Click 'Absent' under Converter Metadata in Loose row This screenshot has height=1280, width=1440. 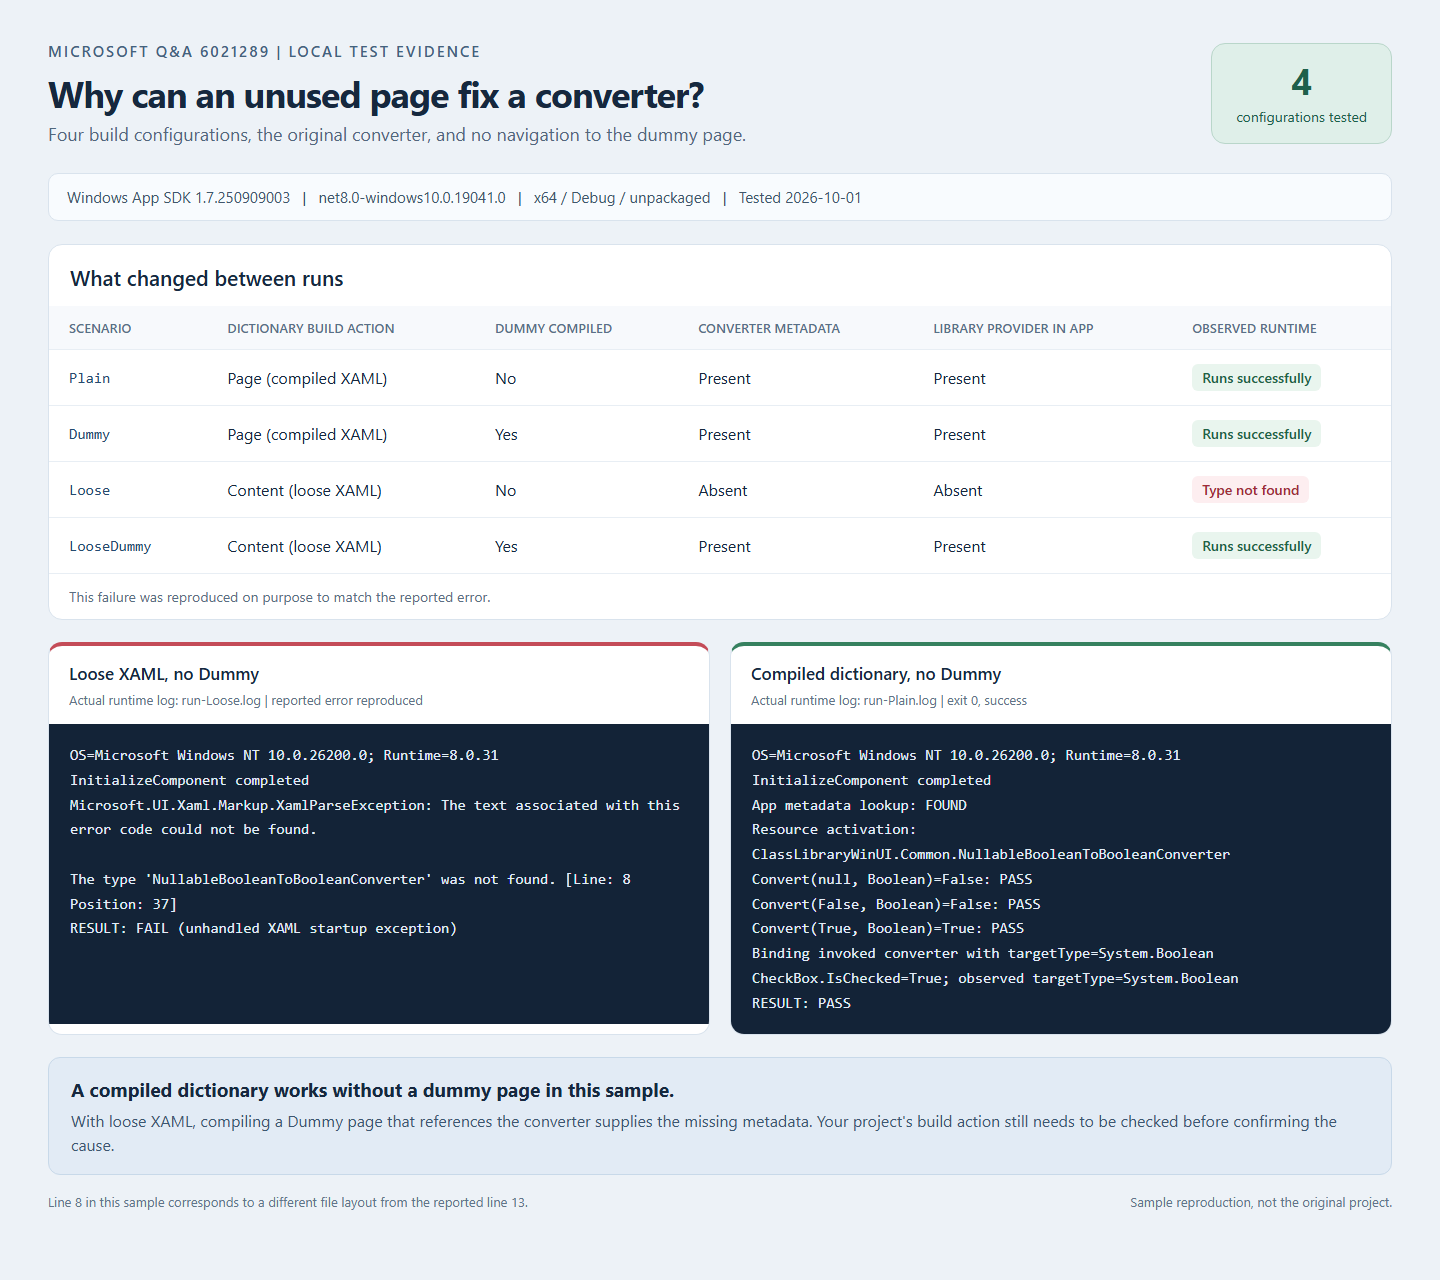point(723,490)
